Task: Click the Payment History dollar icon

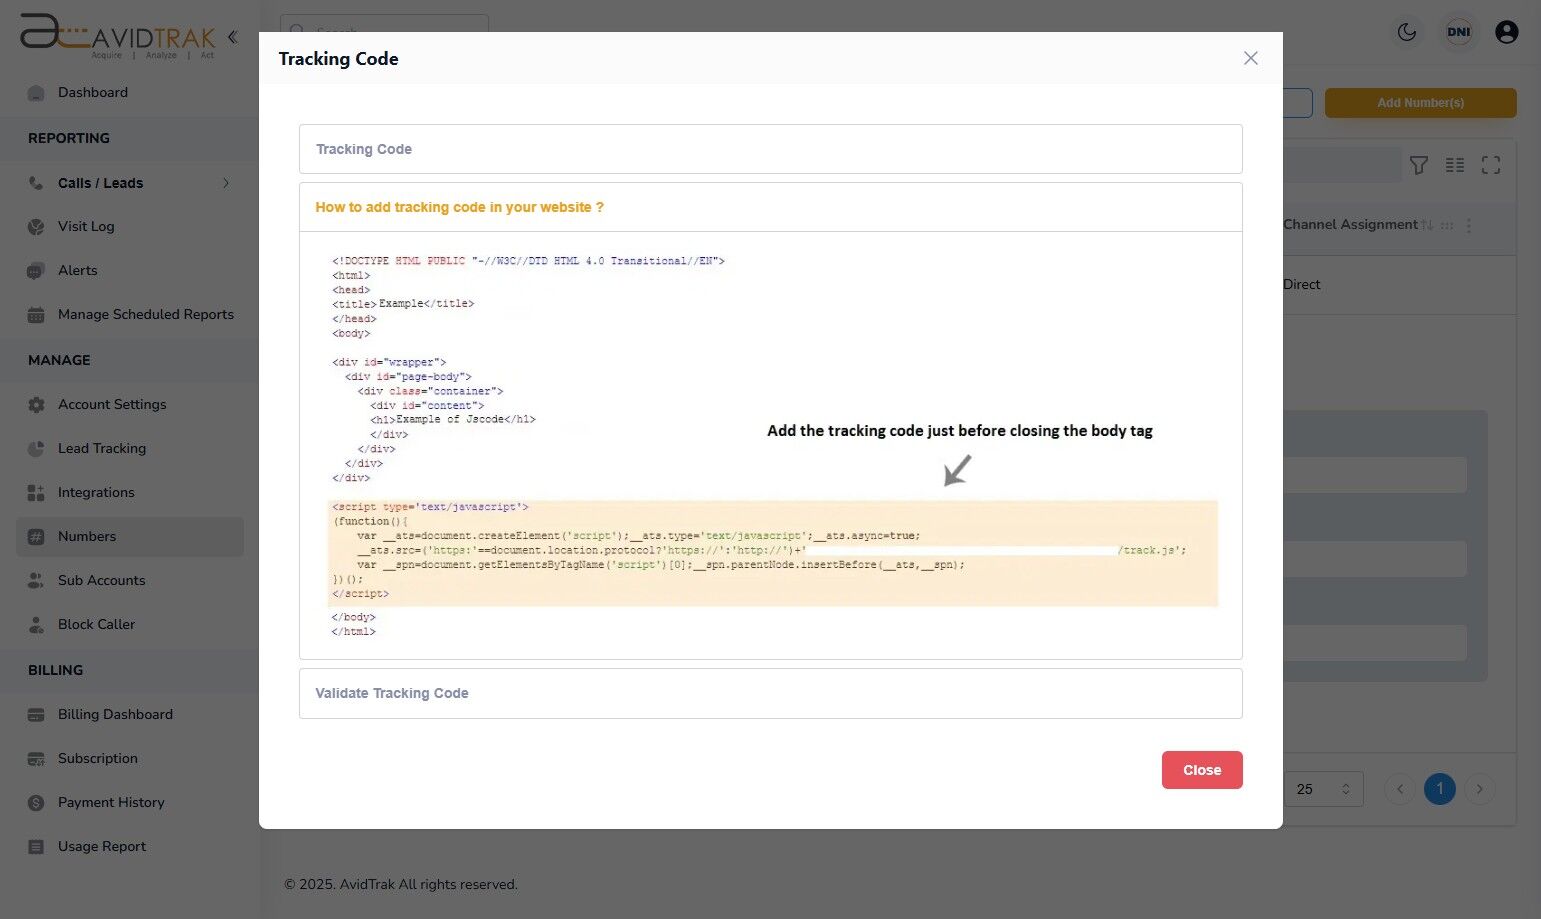Action: tap(36, 803)
